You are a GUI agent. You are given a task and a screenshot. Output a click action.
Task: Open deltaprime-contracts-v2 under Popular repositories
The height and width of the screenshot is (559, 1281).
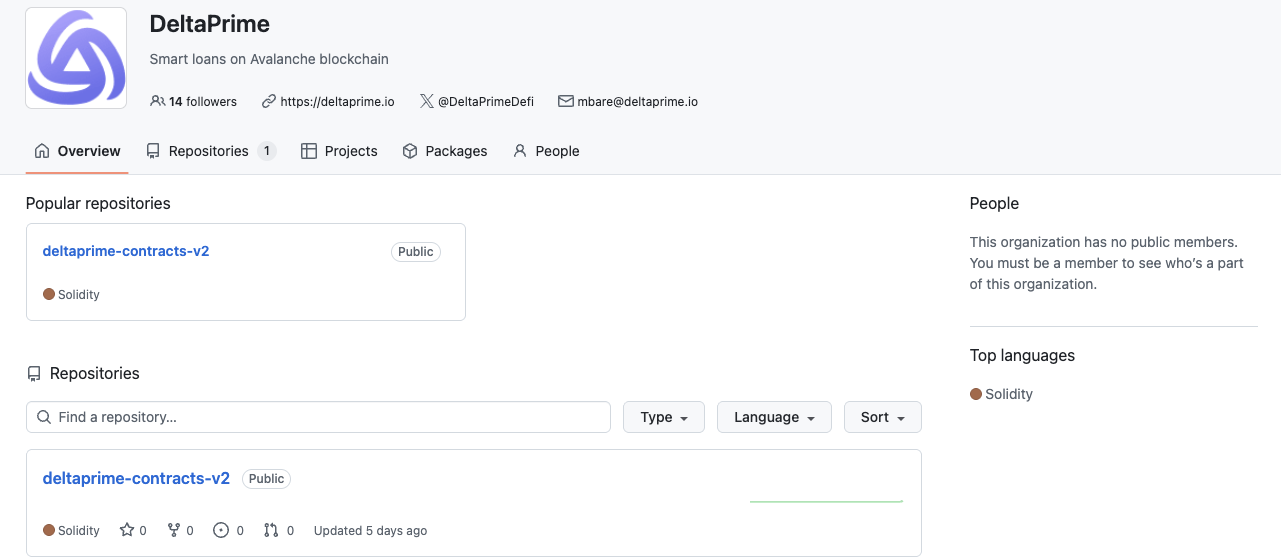pyautogui.click(x=126, y=251)
